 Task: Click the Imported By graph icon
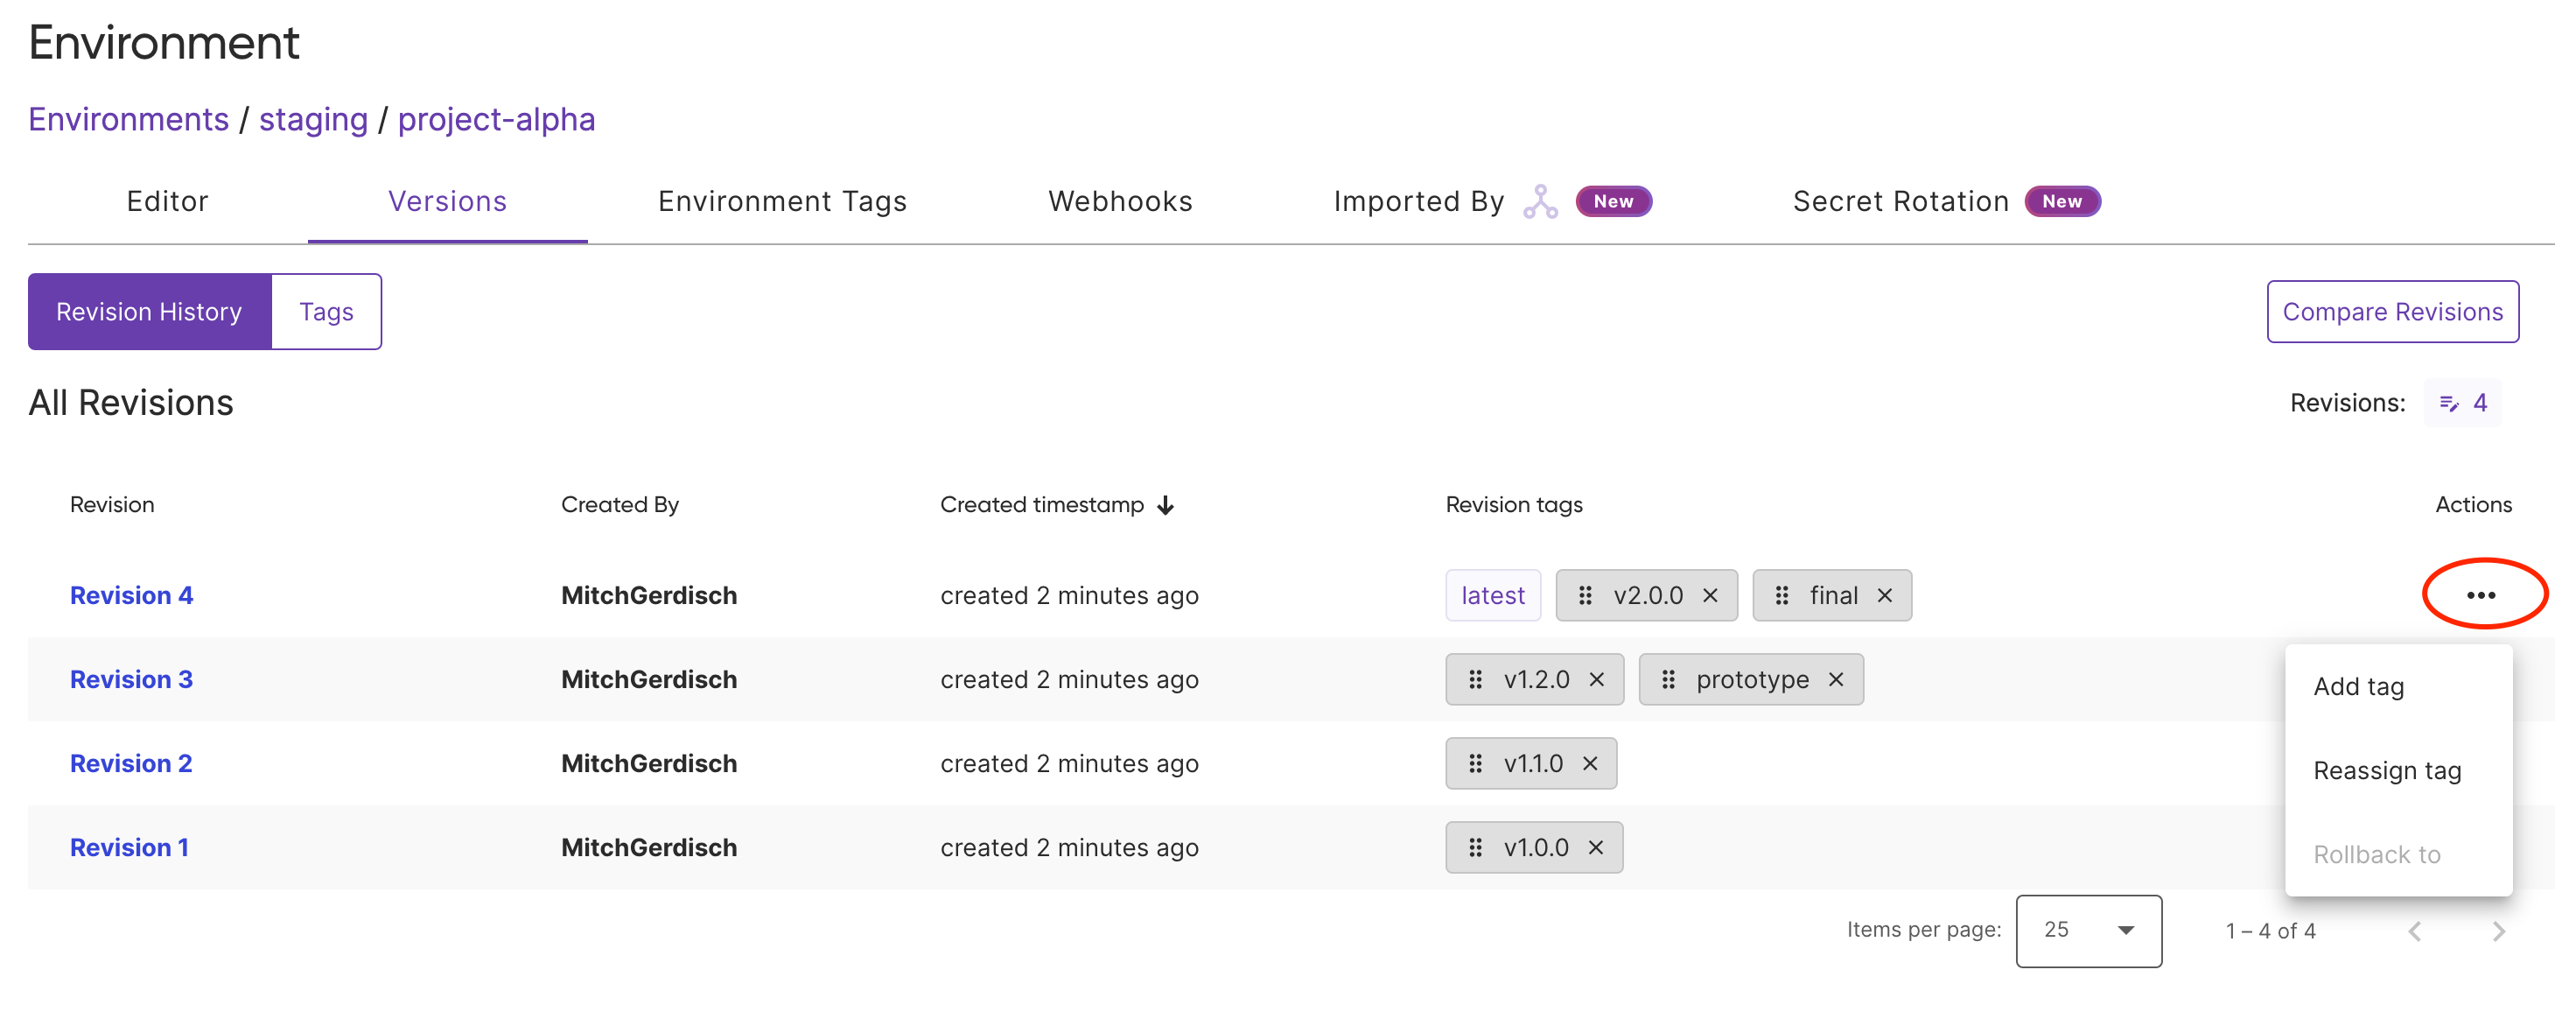pyautogui.click(x=1540, y=201)
